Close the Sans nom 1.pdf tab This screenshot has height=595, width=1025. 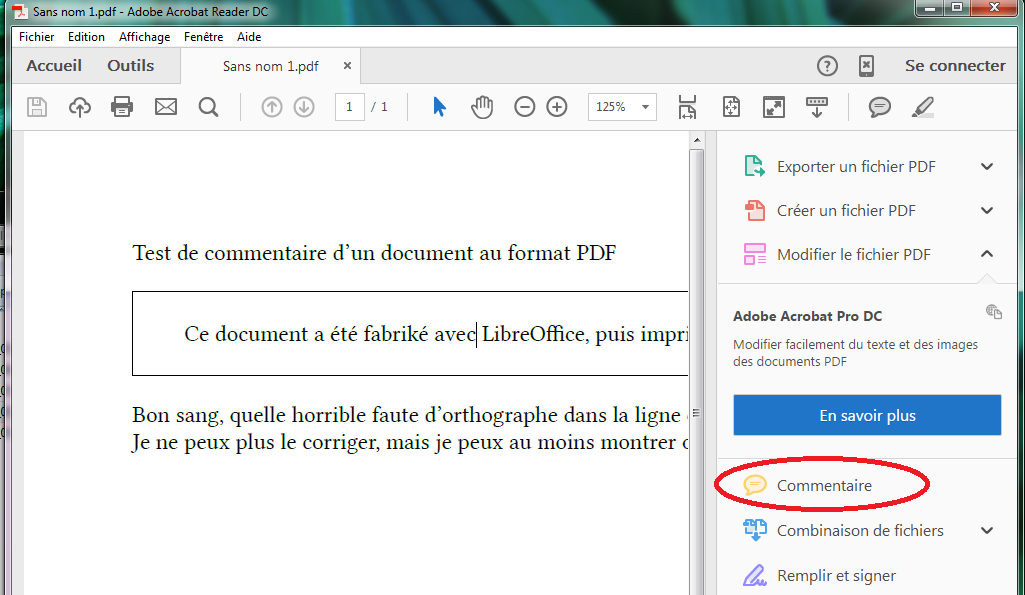click(347, 65)
